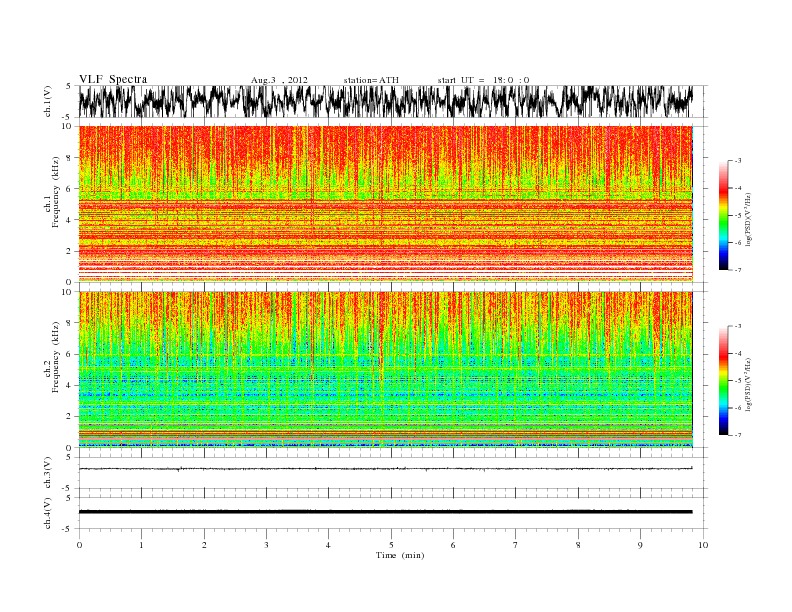The image size is (792, 612).
Task: Click the "station=ATH" header label
Action: click(371, 80)
